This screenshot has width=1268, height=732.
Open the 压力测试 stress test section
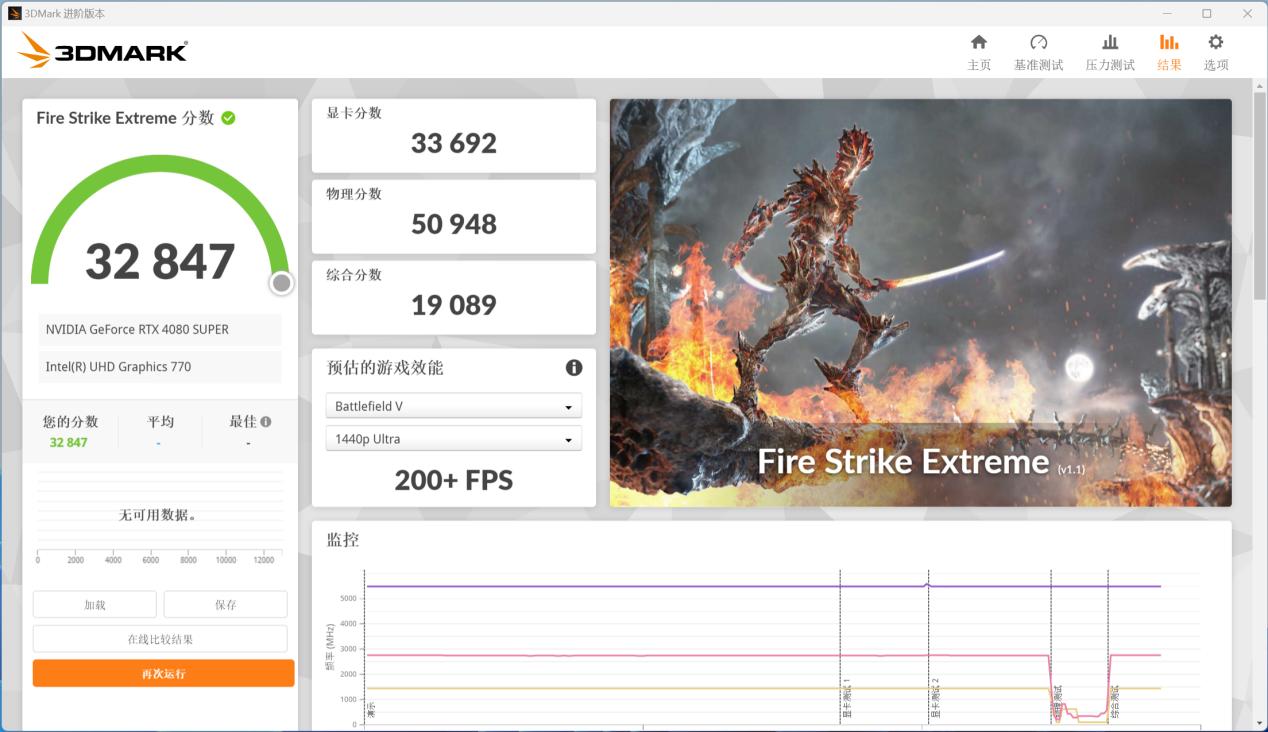pos(1110,50)
